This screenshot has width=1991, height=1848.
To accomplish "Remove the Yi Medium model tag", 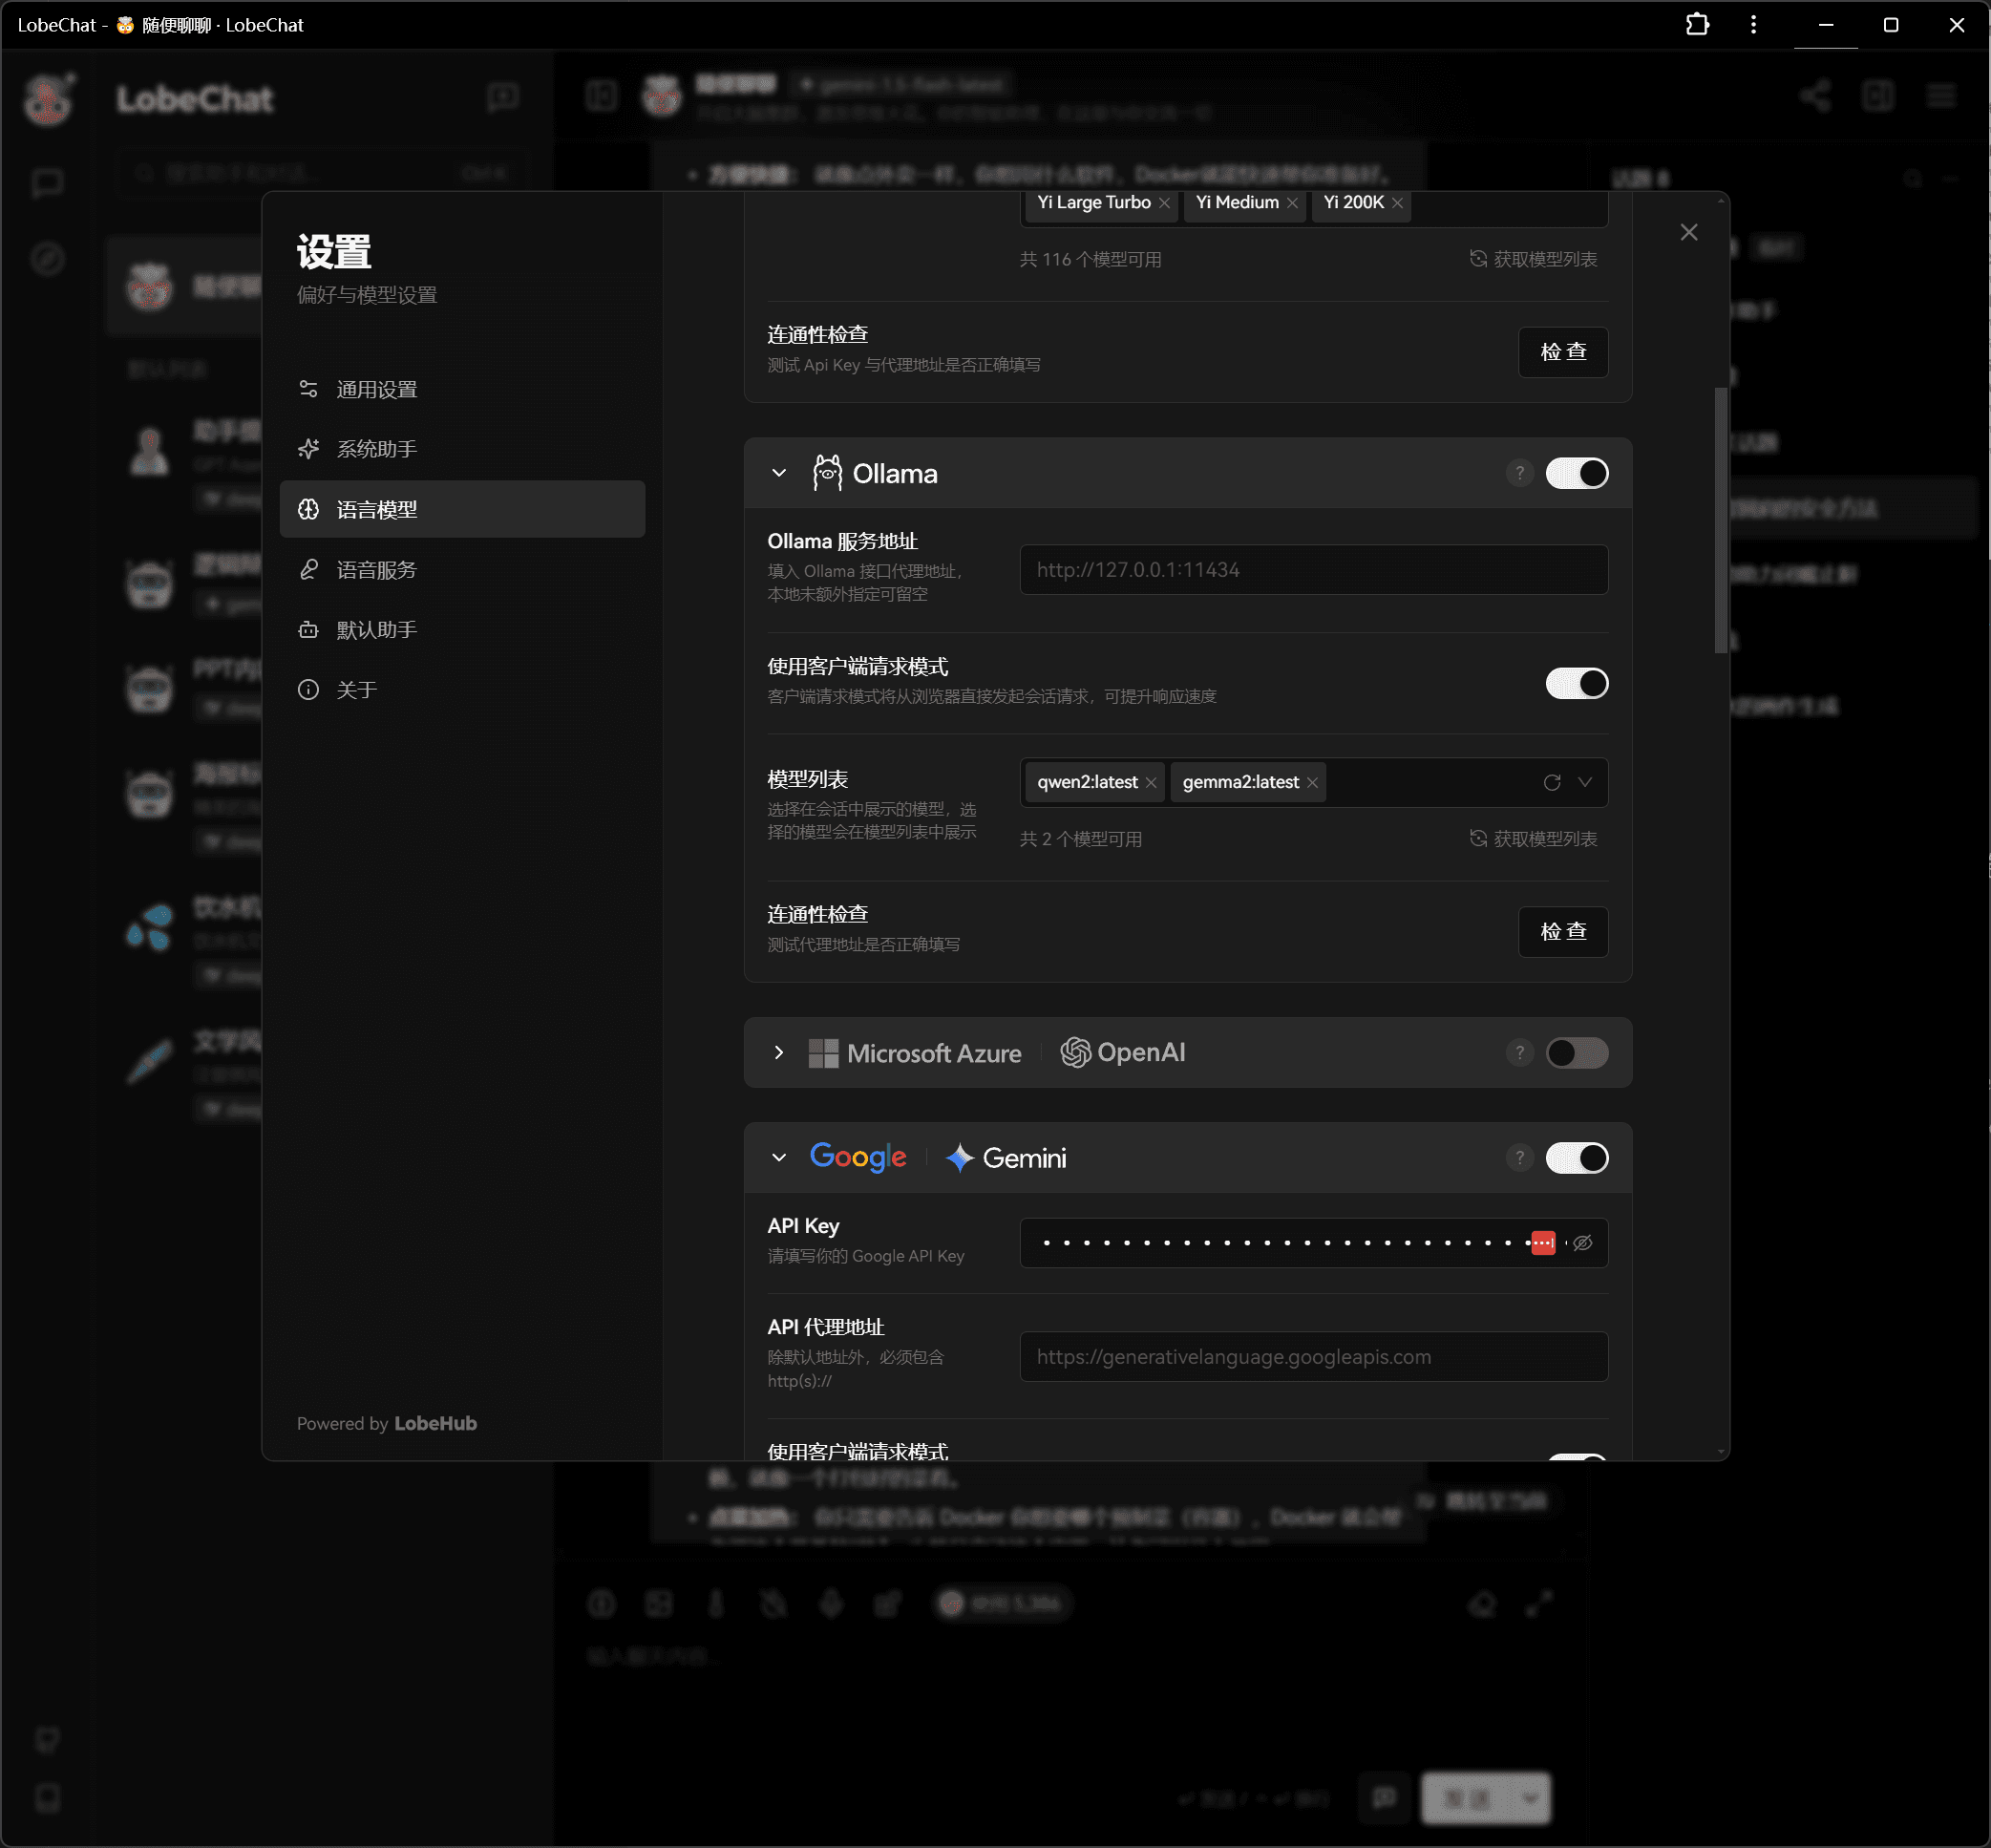I will tap(1292, 203).
